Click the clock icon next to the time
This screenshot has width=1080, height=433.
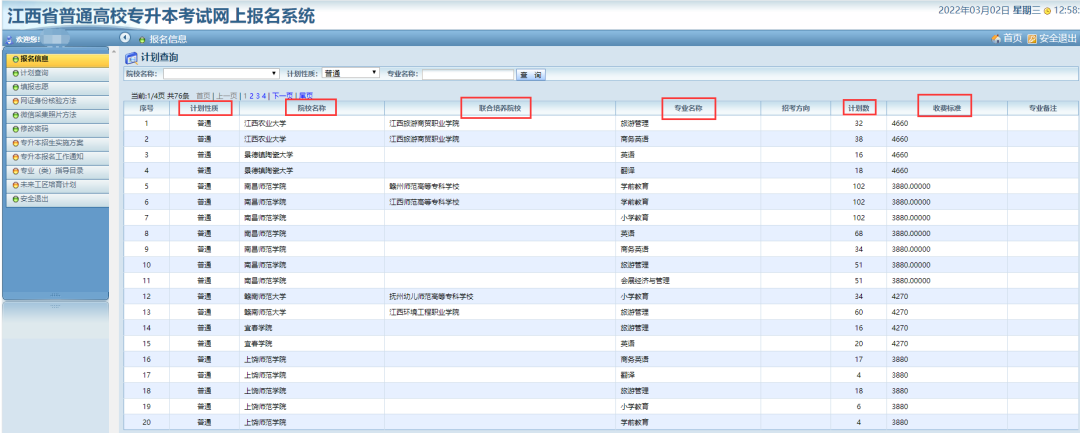[1047, 11]
